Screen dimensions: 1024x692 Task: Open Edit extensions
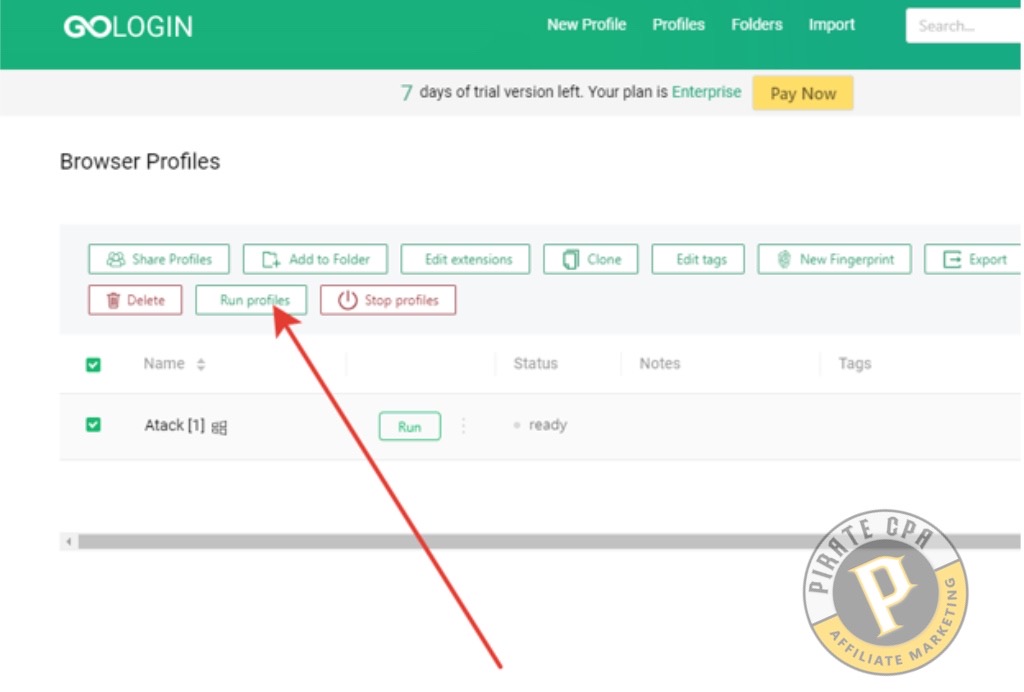[466, 259]
